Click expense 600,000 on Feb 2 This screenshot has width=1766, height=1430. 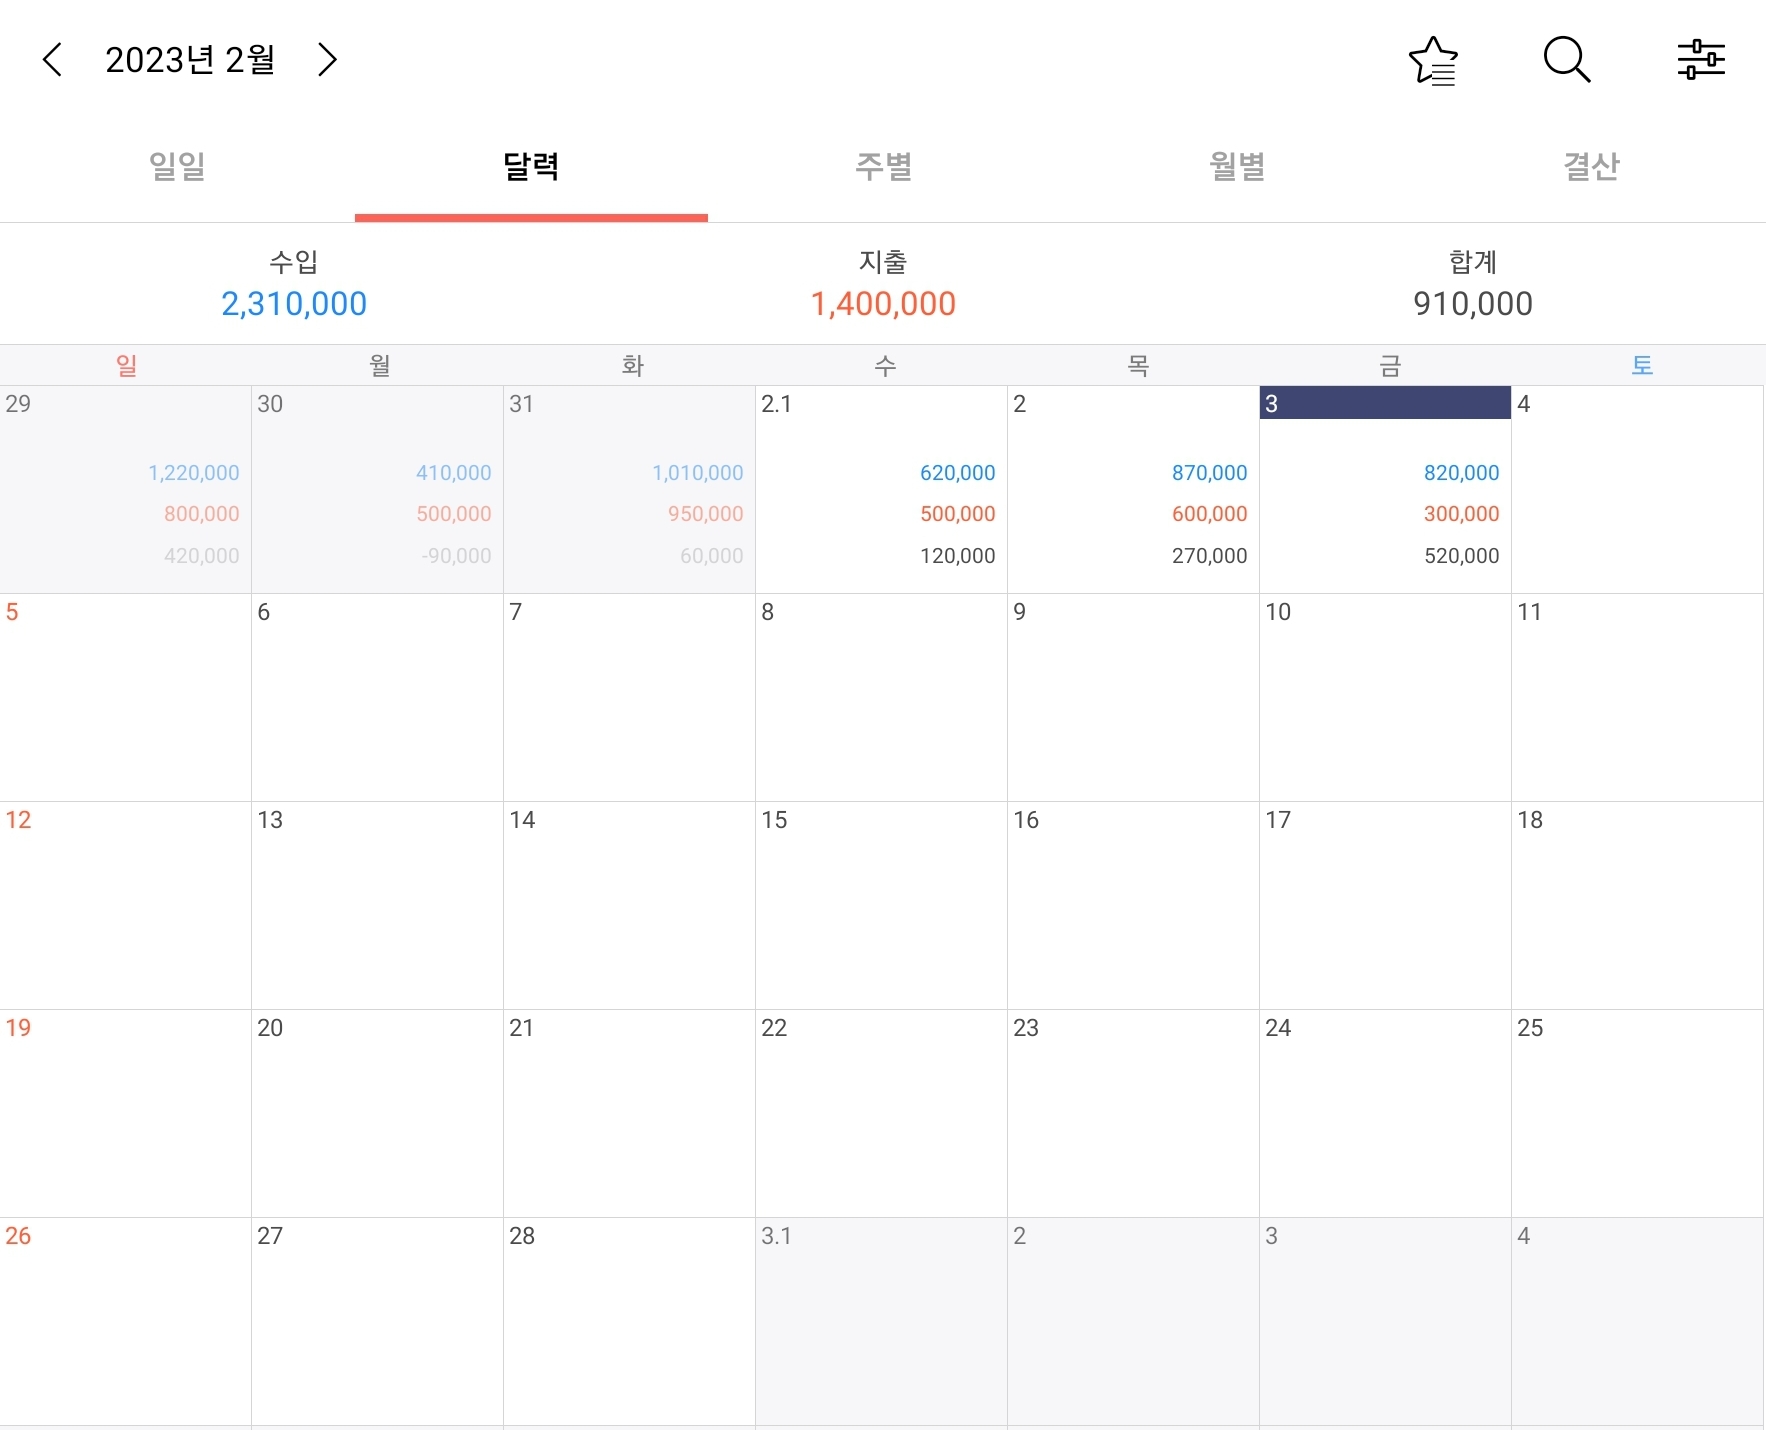1209,514
